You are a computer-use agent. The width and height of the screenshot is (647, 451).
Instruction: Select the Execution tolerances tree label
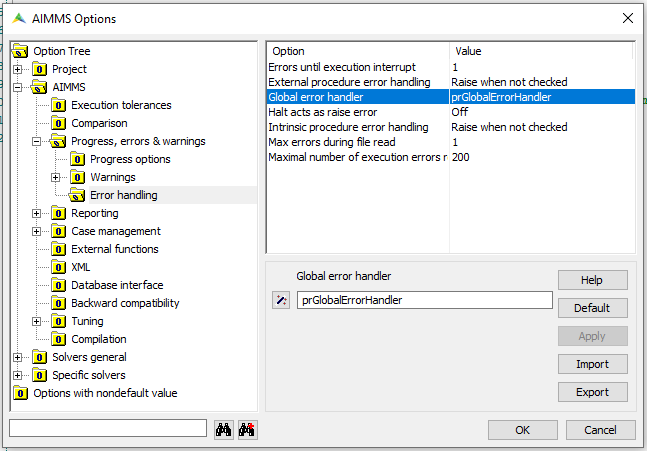pyautogui.click(x=121, y=105)
